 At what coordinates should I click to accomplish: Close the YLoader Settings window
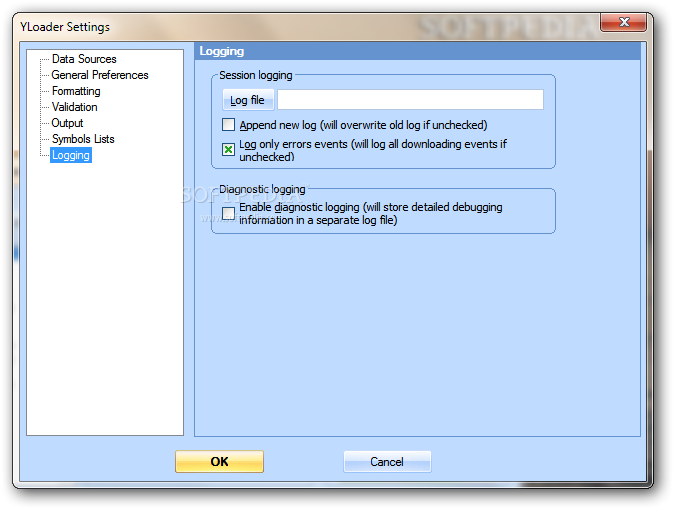623,22
